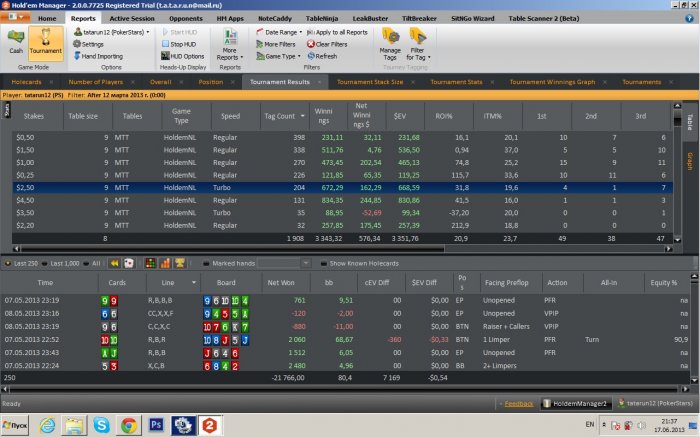Open Chrome from the taskbar
Screen dimensions: 700x437
click(x=129, y=425)
